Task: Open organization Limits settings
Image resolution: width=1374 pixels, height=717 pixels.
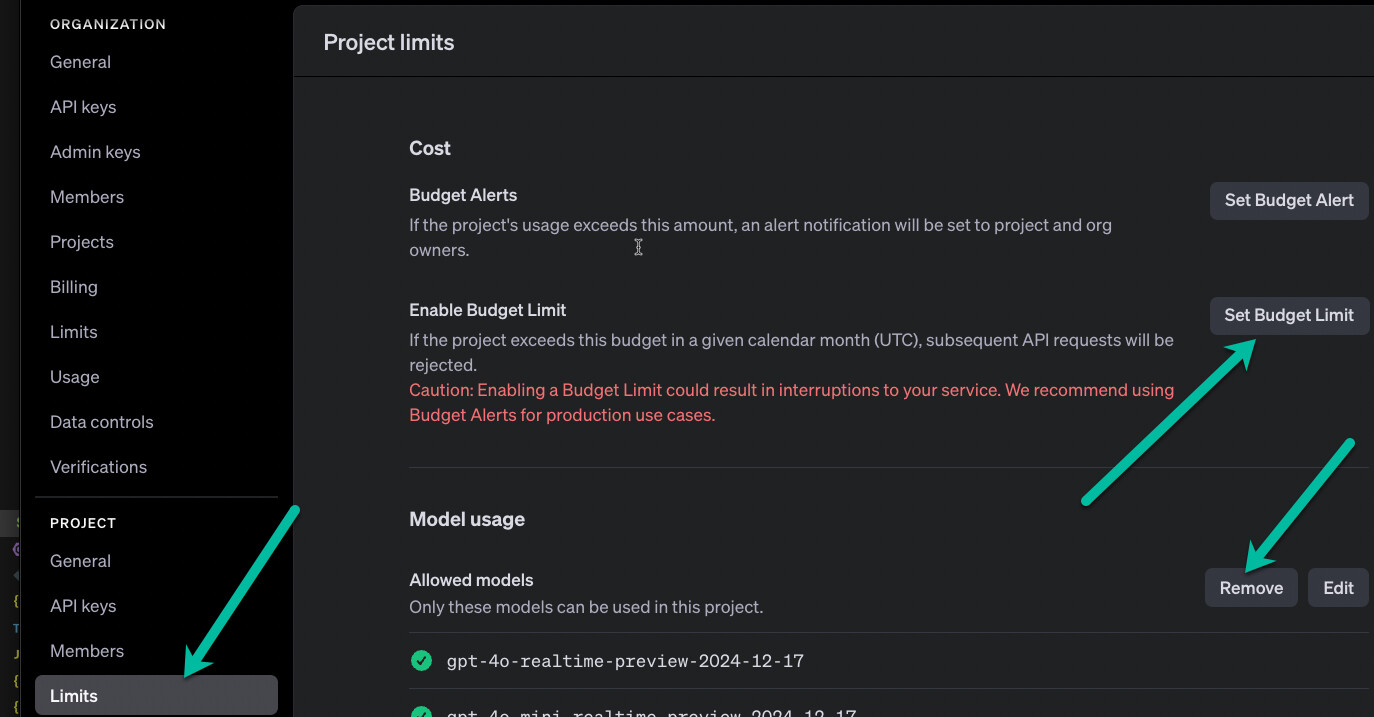Action: tap(73, 331)
